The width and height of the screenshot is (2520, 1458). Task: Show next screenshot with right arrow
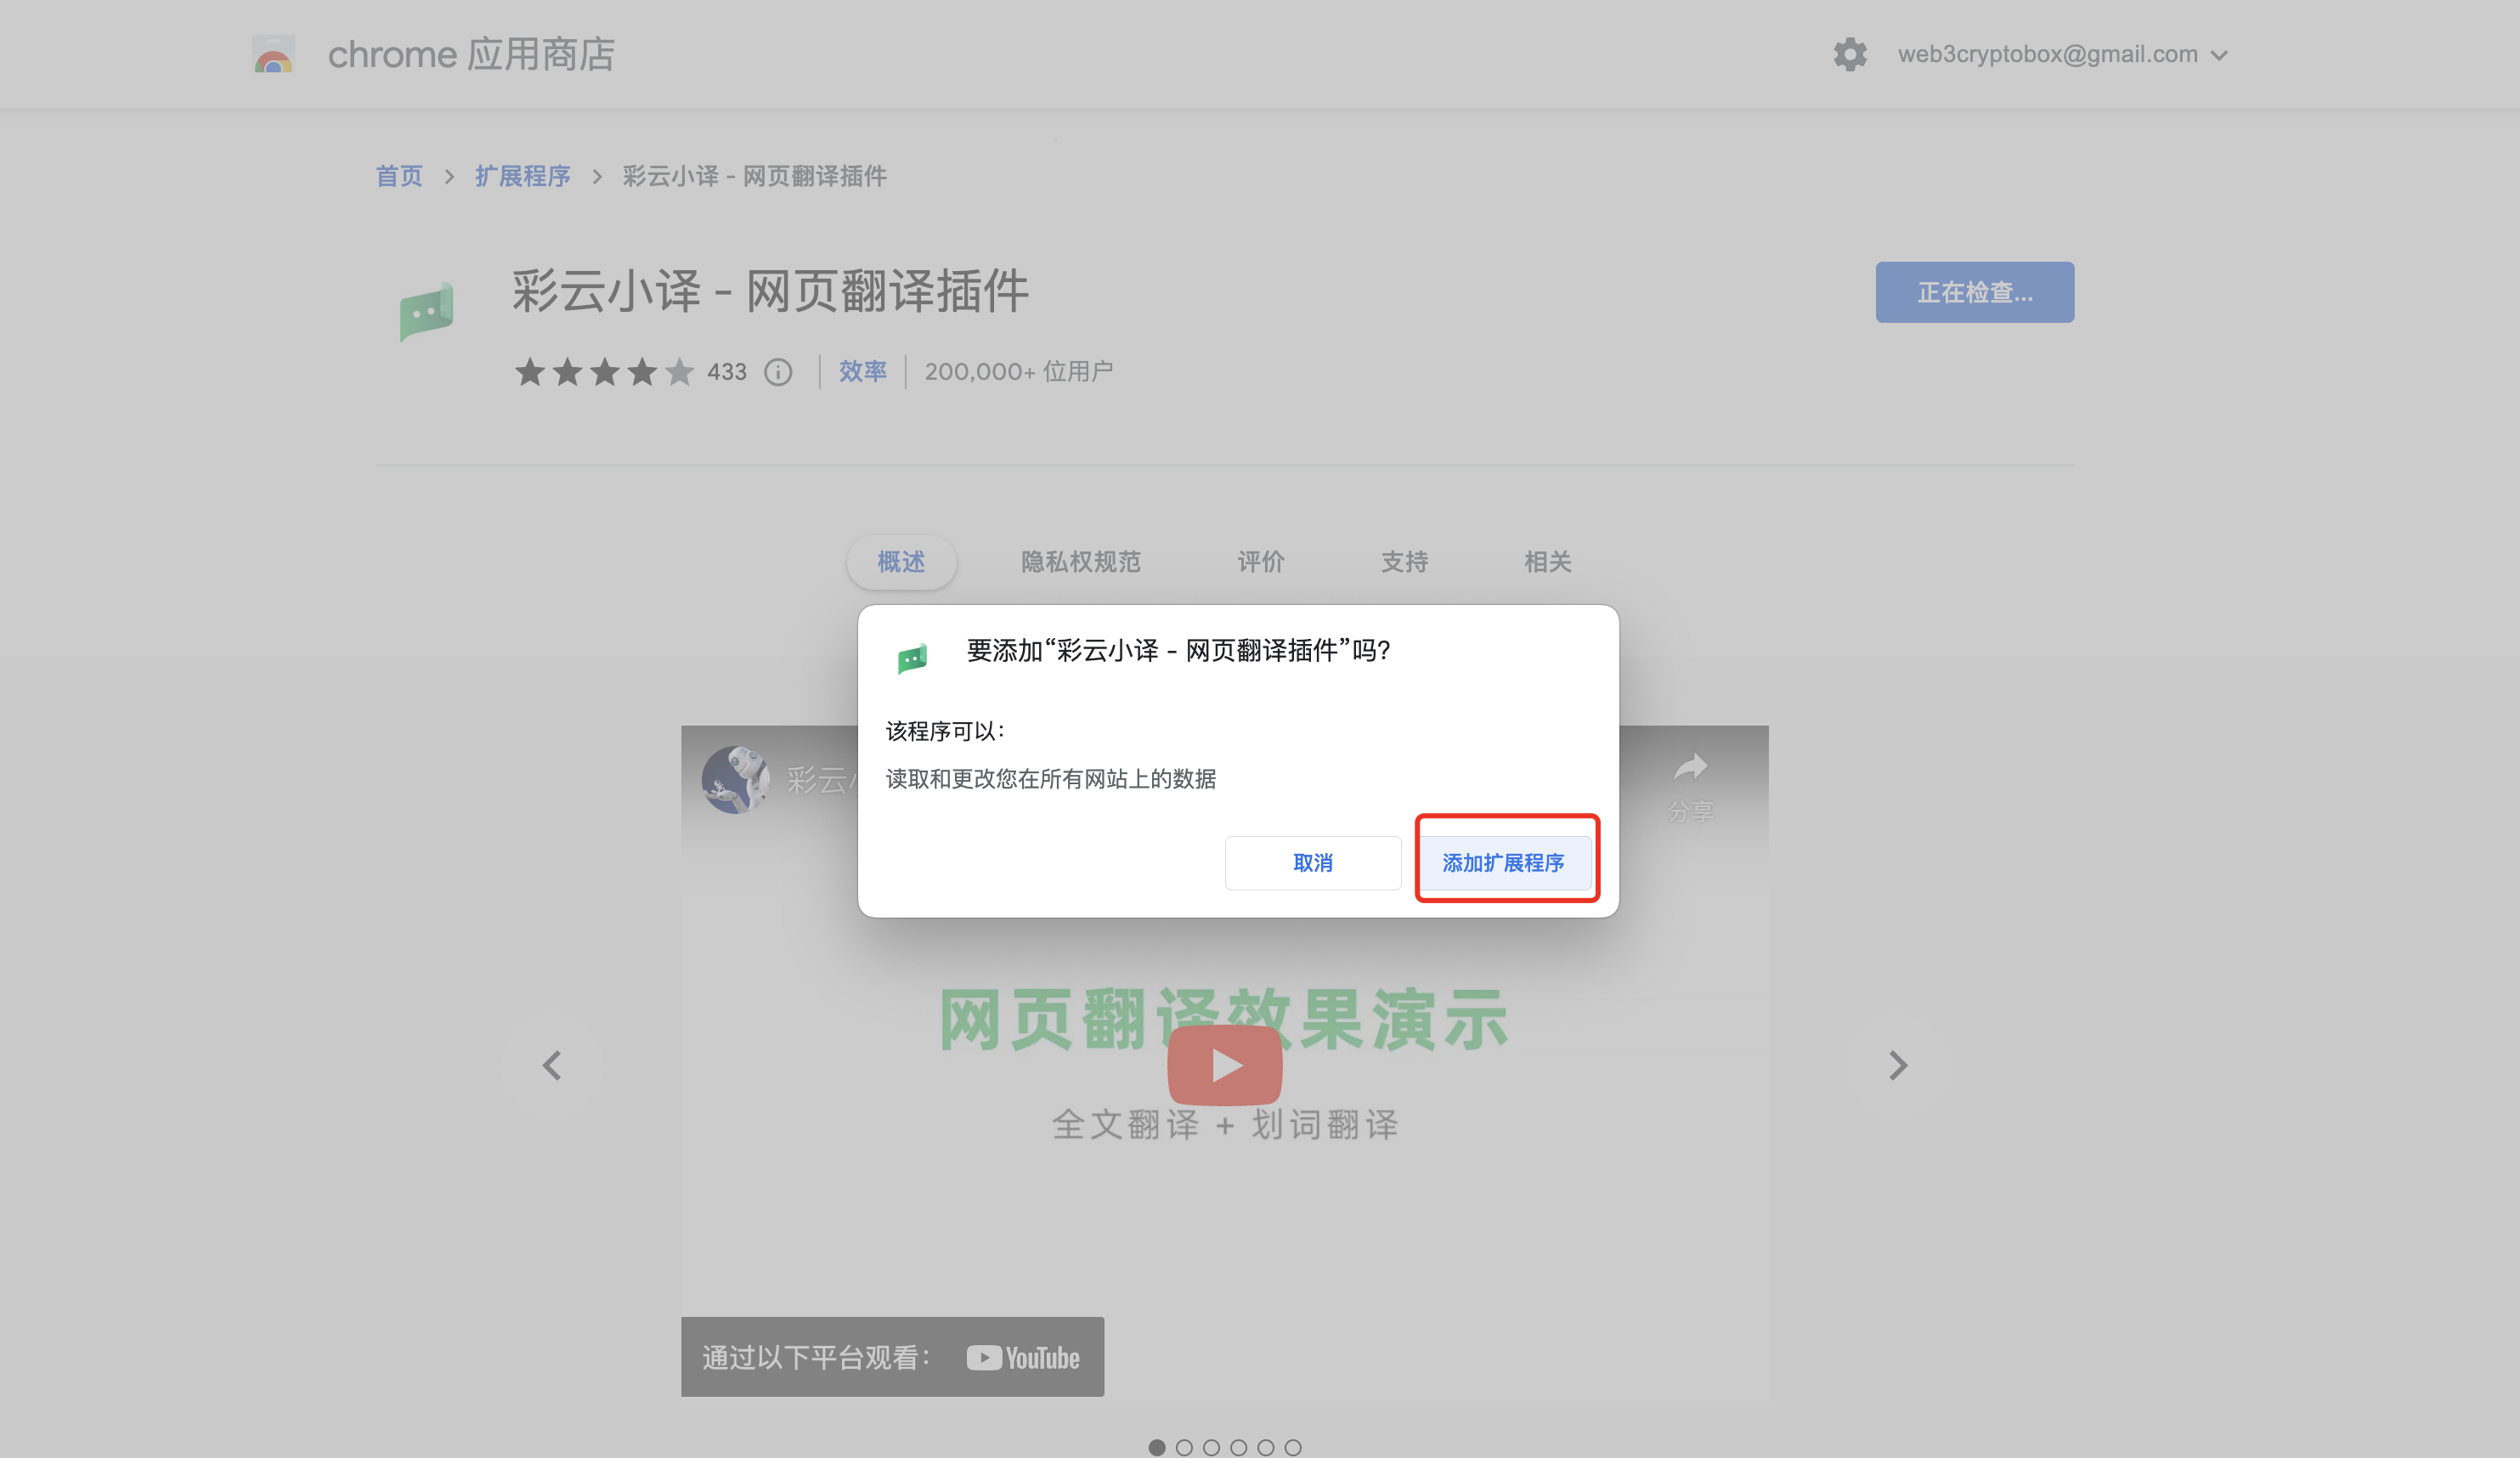(x=1898, y=1065)
